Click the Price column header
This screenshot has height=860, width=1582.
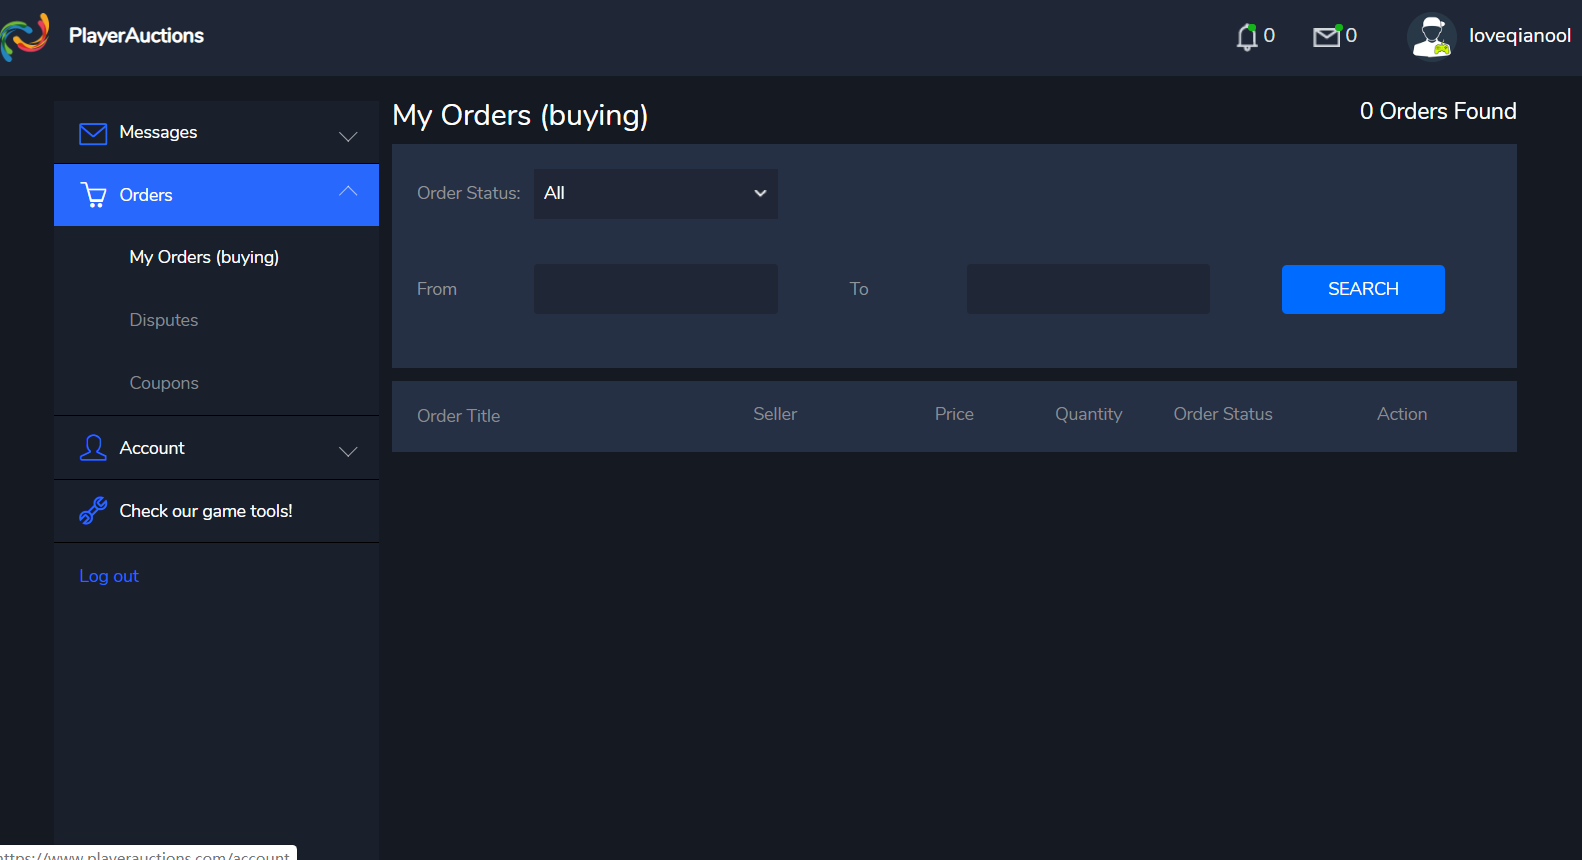coord(954,414)
